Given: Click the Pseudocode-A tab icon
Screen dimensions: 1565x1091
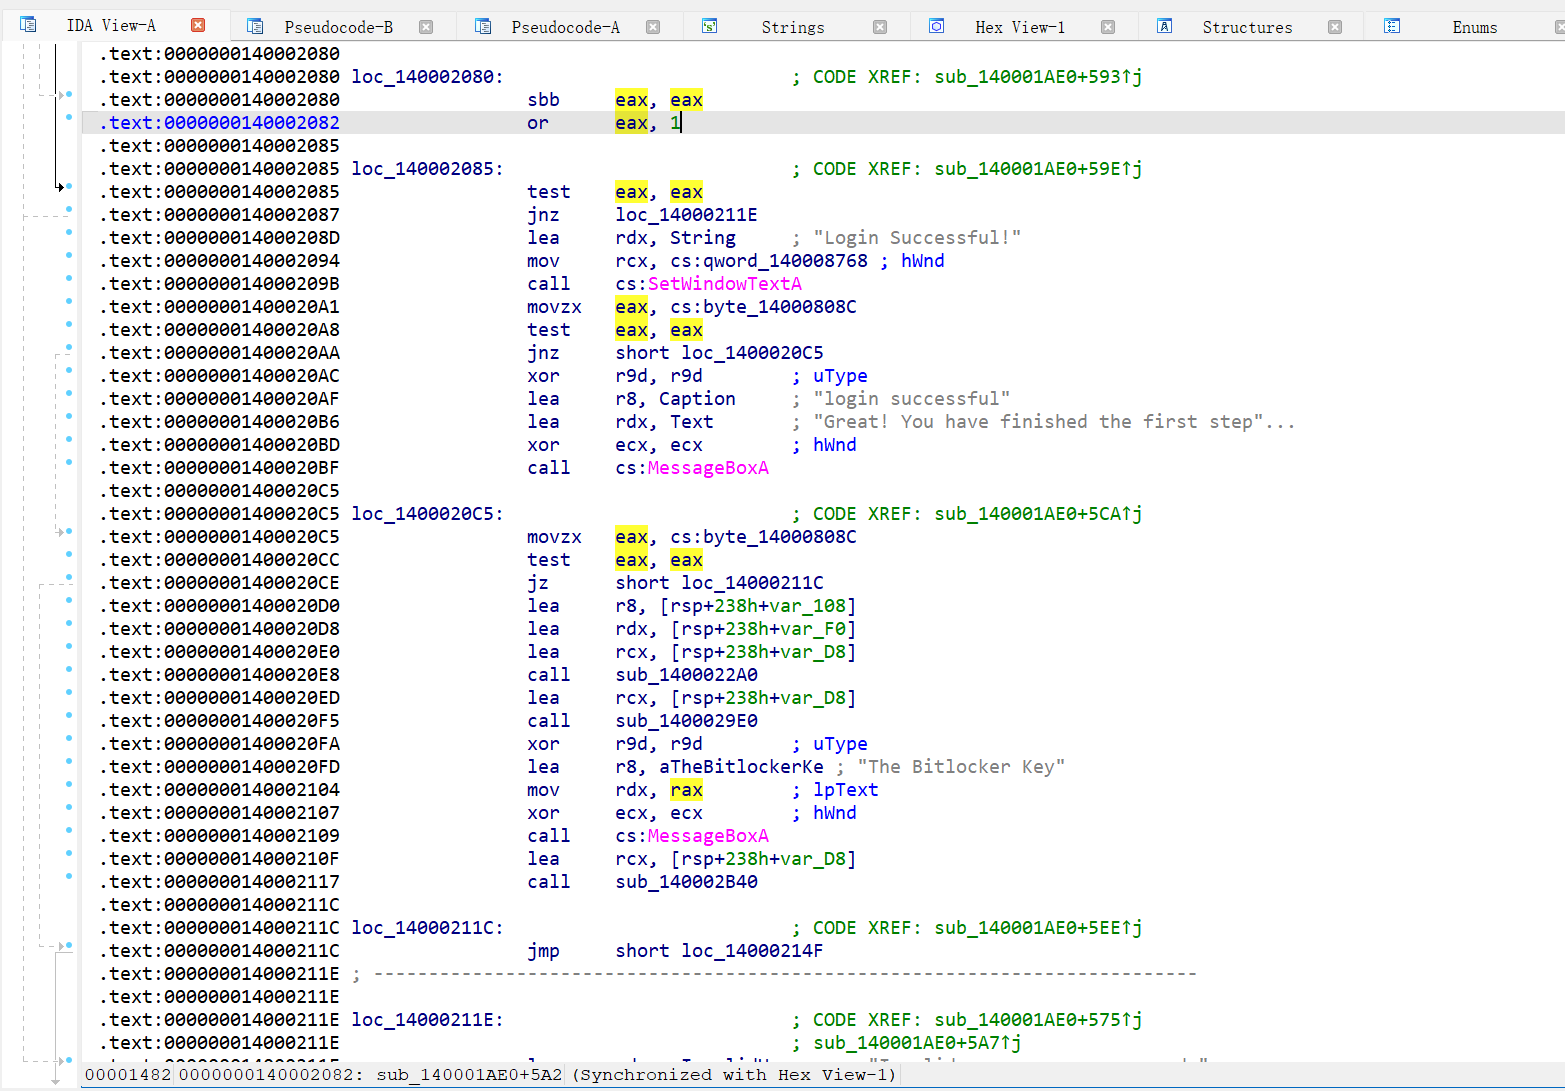Looking at the screenshot, I should 483,27.
